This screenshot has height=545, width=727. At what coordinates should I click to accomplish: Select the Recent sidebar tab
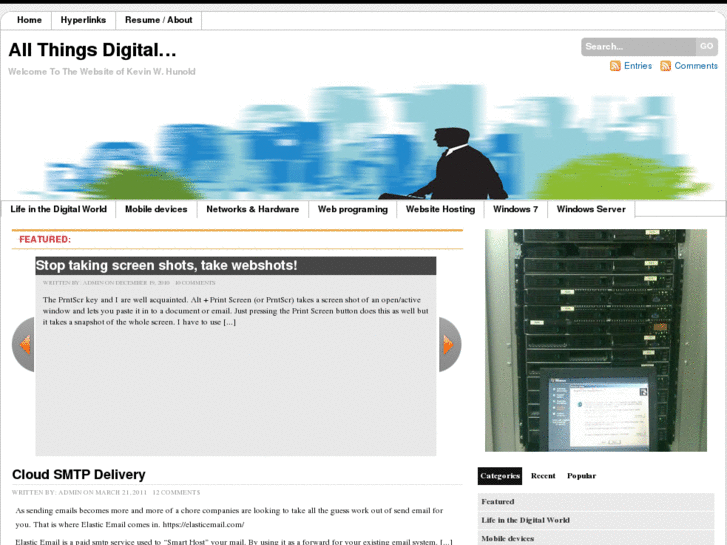point(543,476)
